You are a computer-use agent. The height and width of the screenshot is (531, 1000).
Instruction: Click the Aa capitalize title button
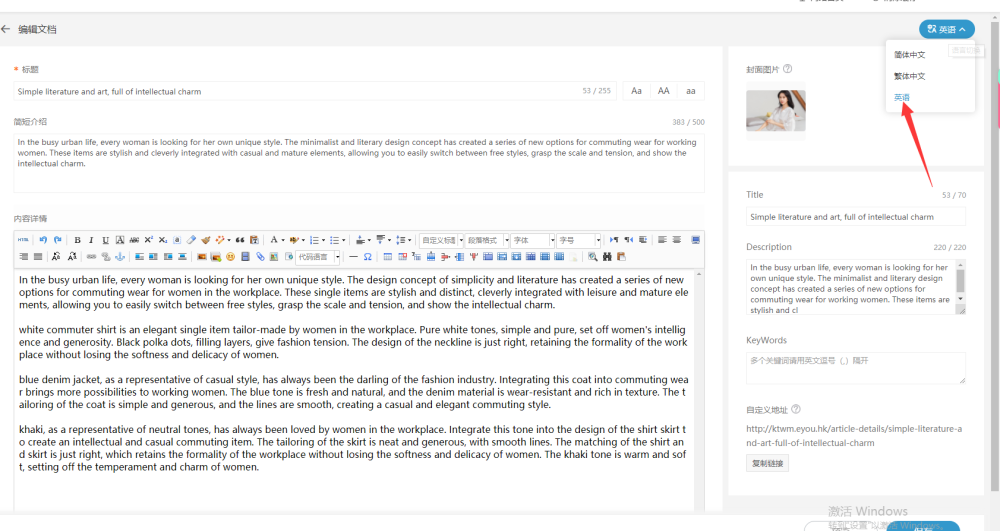point(636,91)
